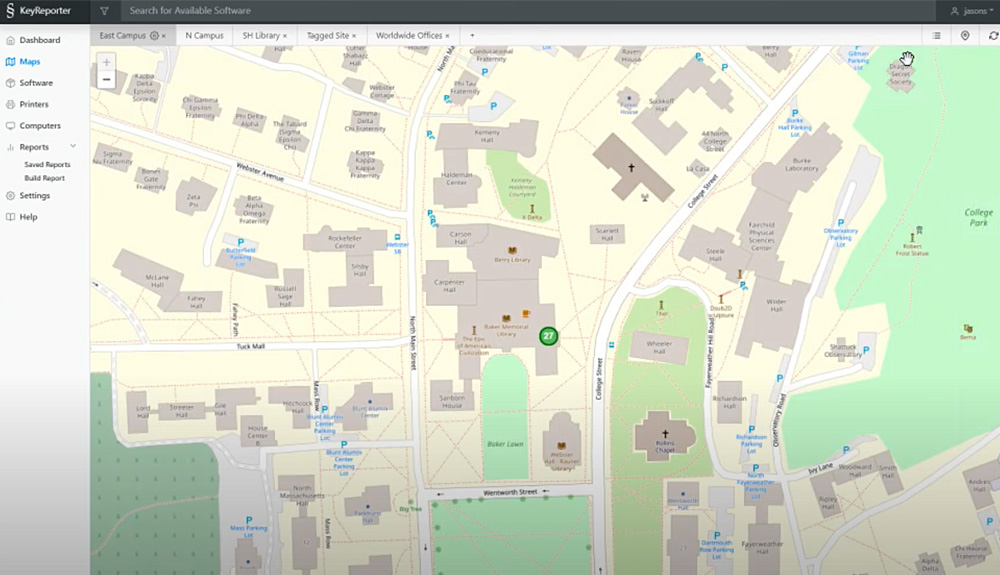Select the East Campus map tab
1000x575 pixels.
(x=122, y=36)
